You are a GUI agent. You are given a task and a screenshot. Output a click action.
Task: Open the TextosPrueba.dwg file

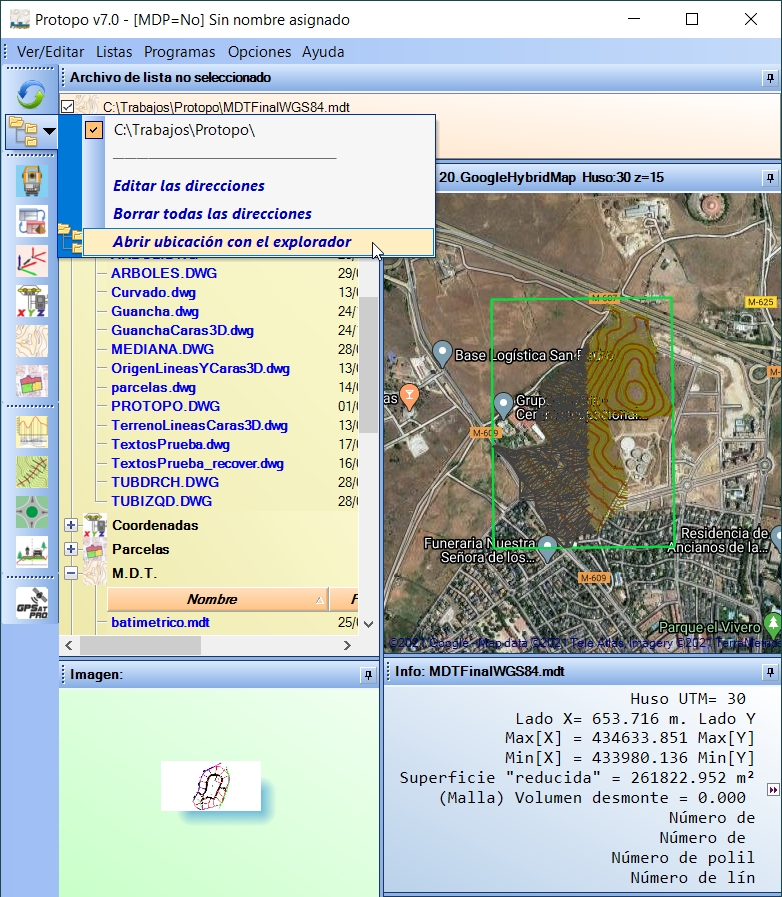[x=170, y=444]
